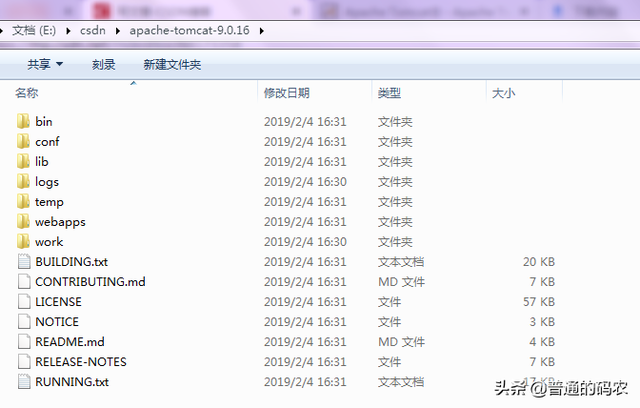Screen dimensions: 640x408
Task: Select the README.md file icon
Action: pos(24,341)
